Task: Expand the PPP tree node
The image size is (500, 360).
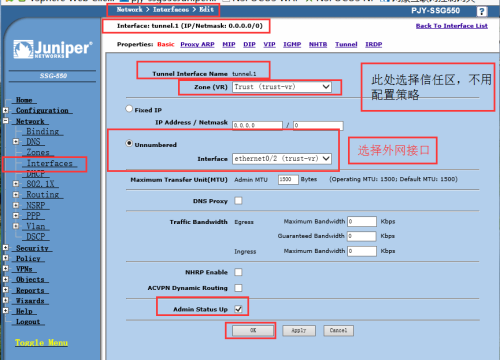Action: coord(16,216)
